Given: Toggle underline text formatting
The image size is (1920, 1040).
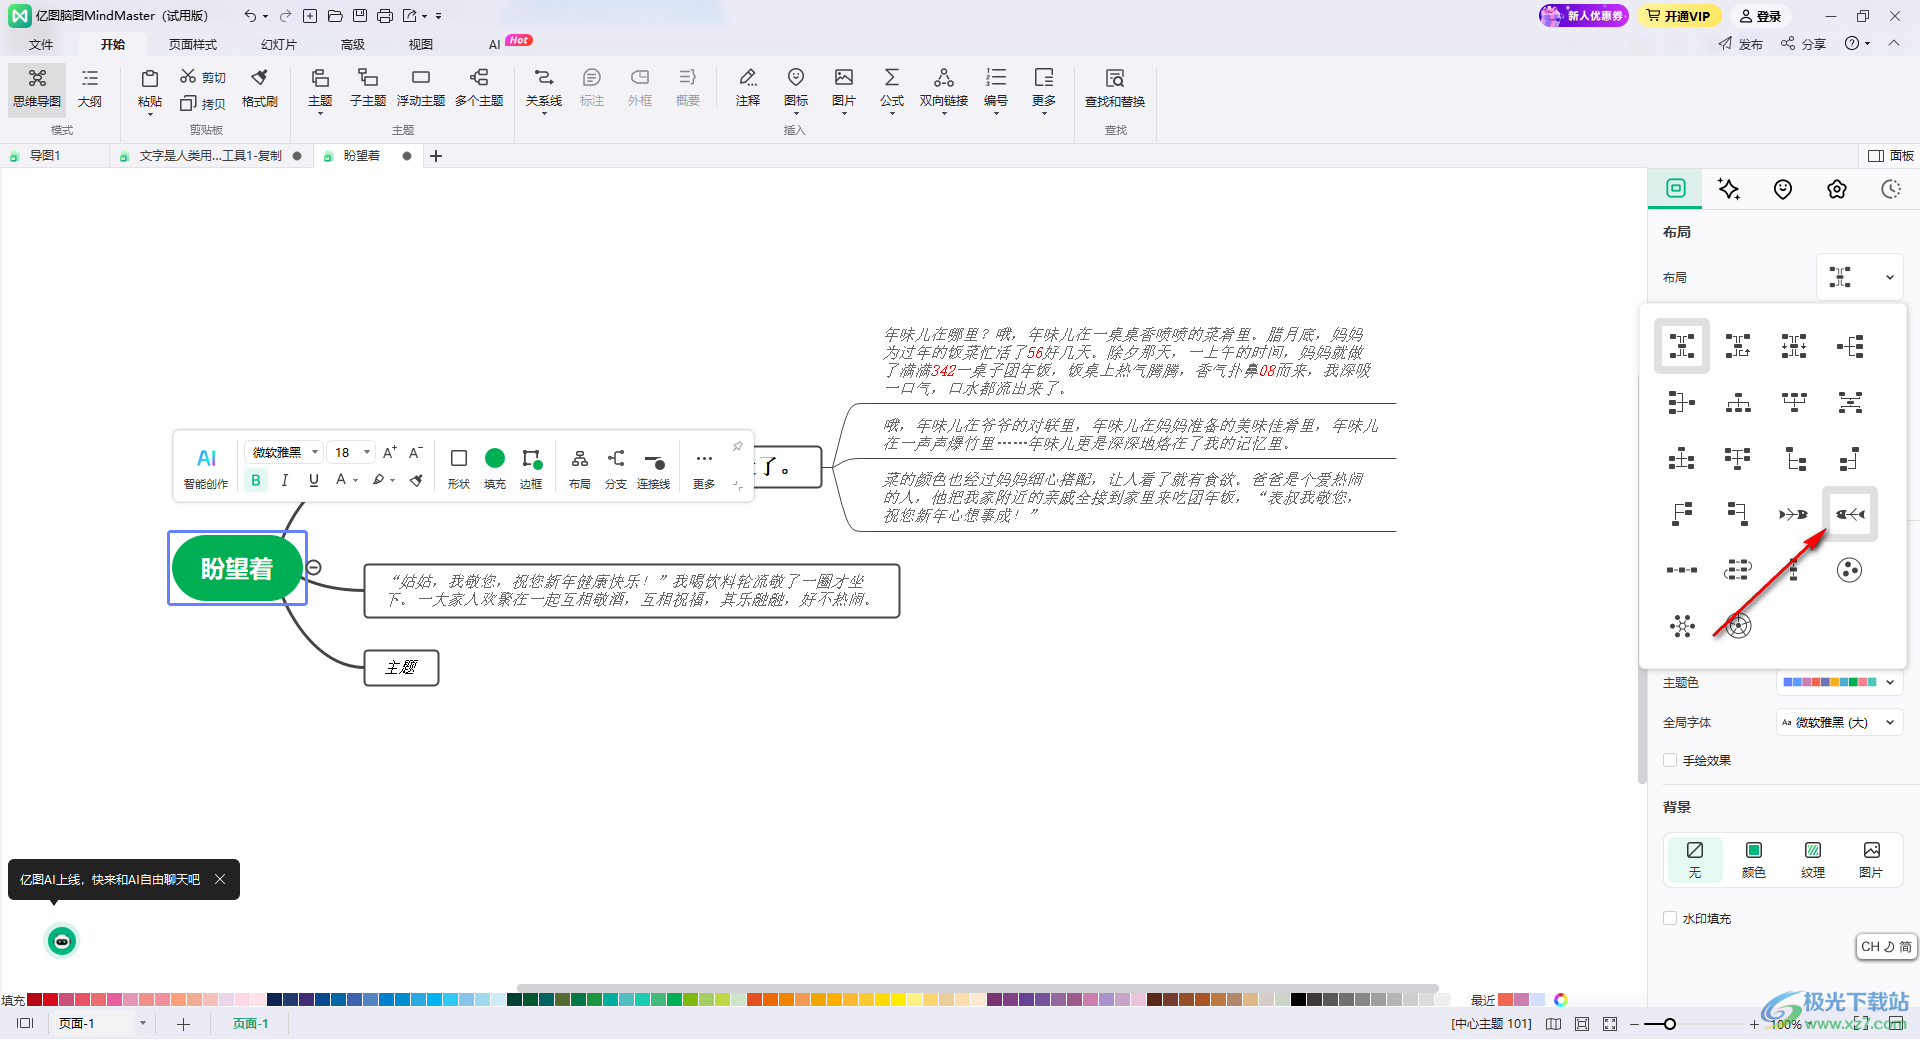Looking at the screenshot, I should [x=314, y=480].
